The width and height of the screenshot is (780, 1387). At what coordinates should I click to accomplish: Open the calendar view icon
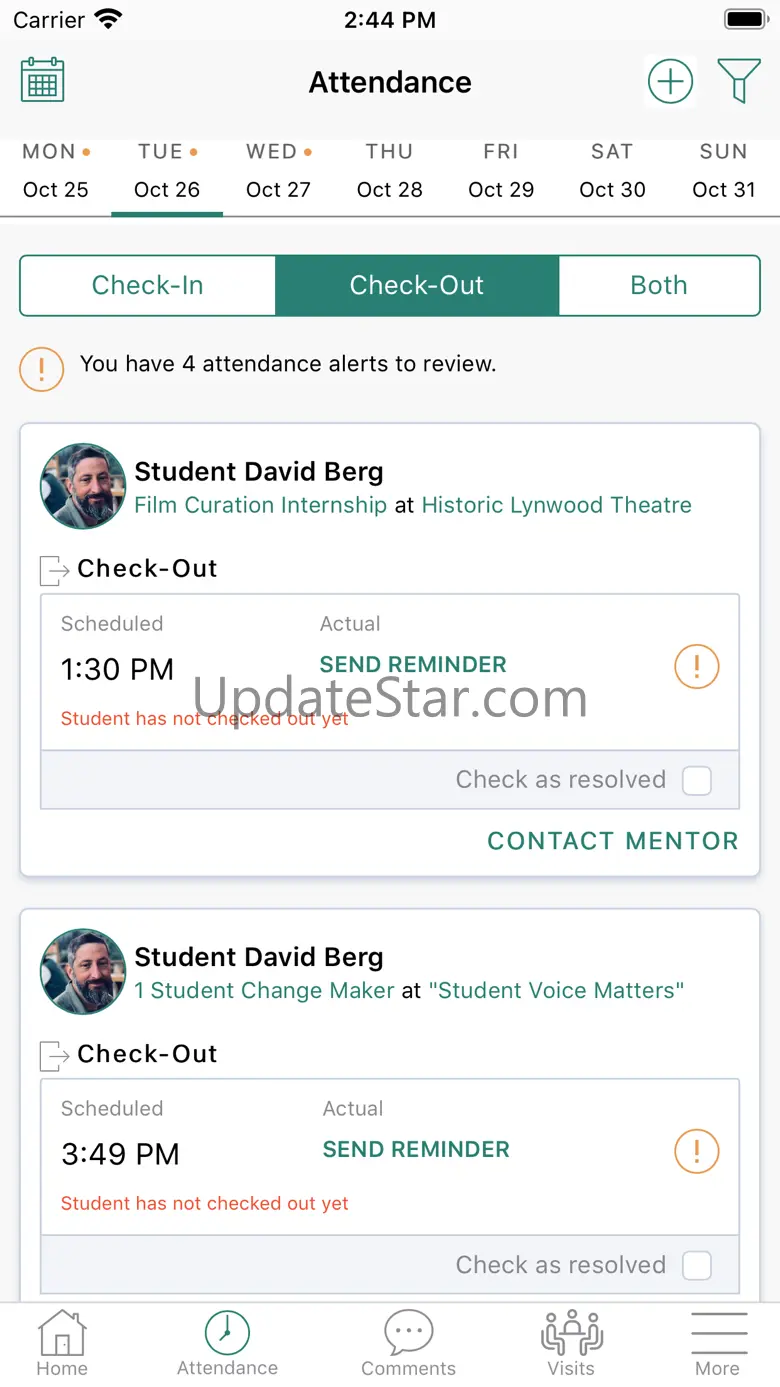[43, 80]
